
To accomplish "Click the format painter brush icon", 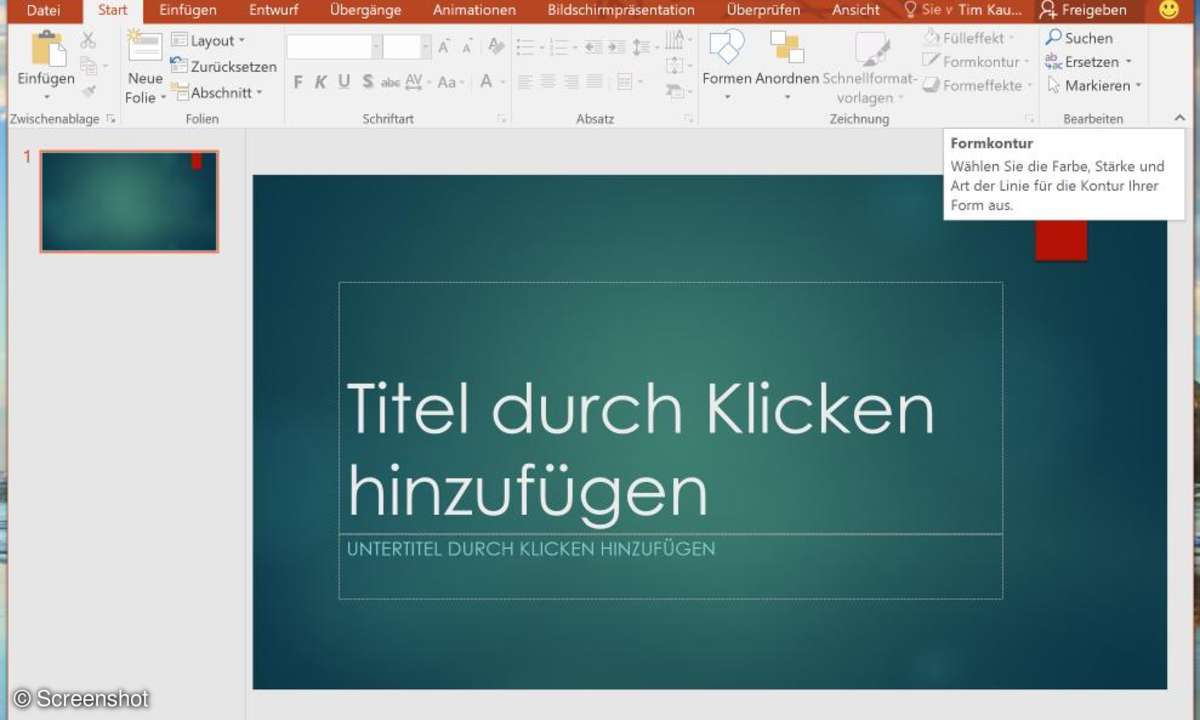I will point(89,90).
